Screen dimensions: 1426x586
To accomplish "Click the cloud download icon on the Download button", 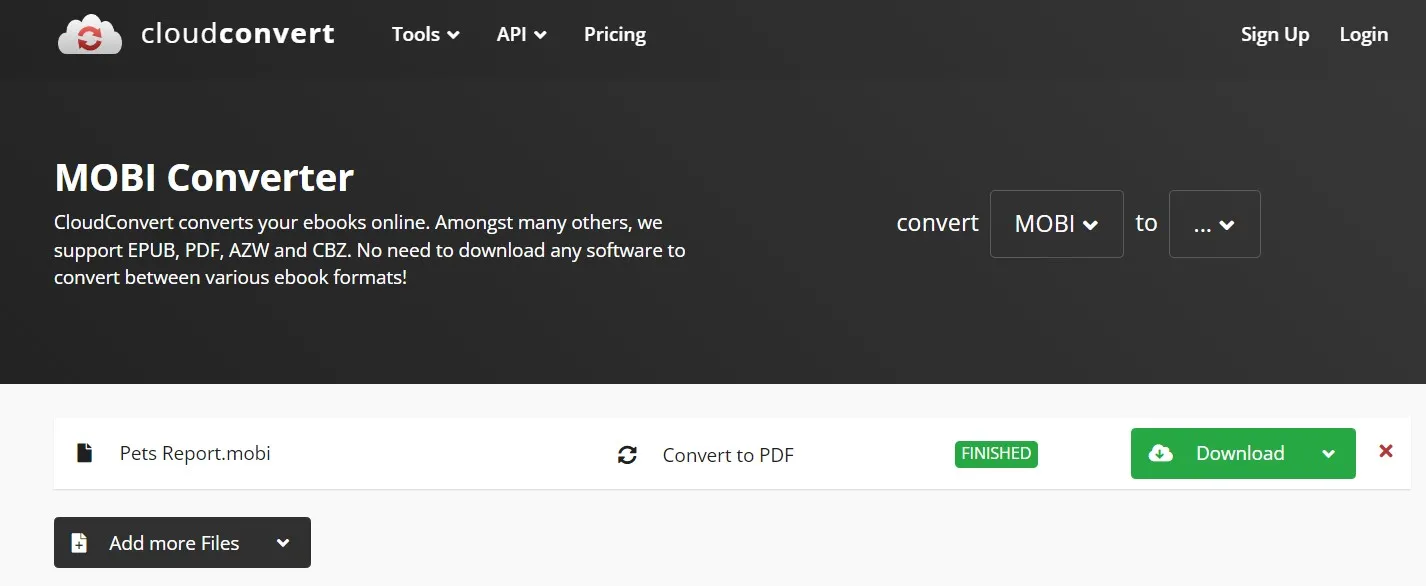I will 1160,453.
